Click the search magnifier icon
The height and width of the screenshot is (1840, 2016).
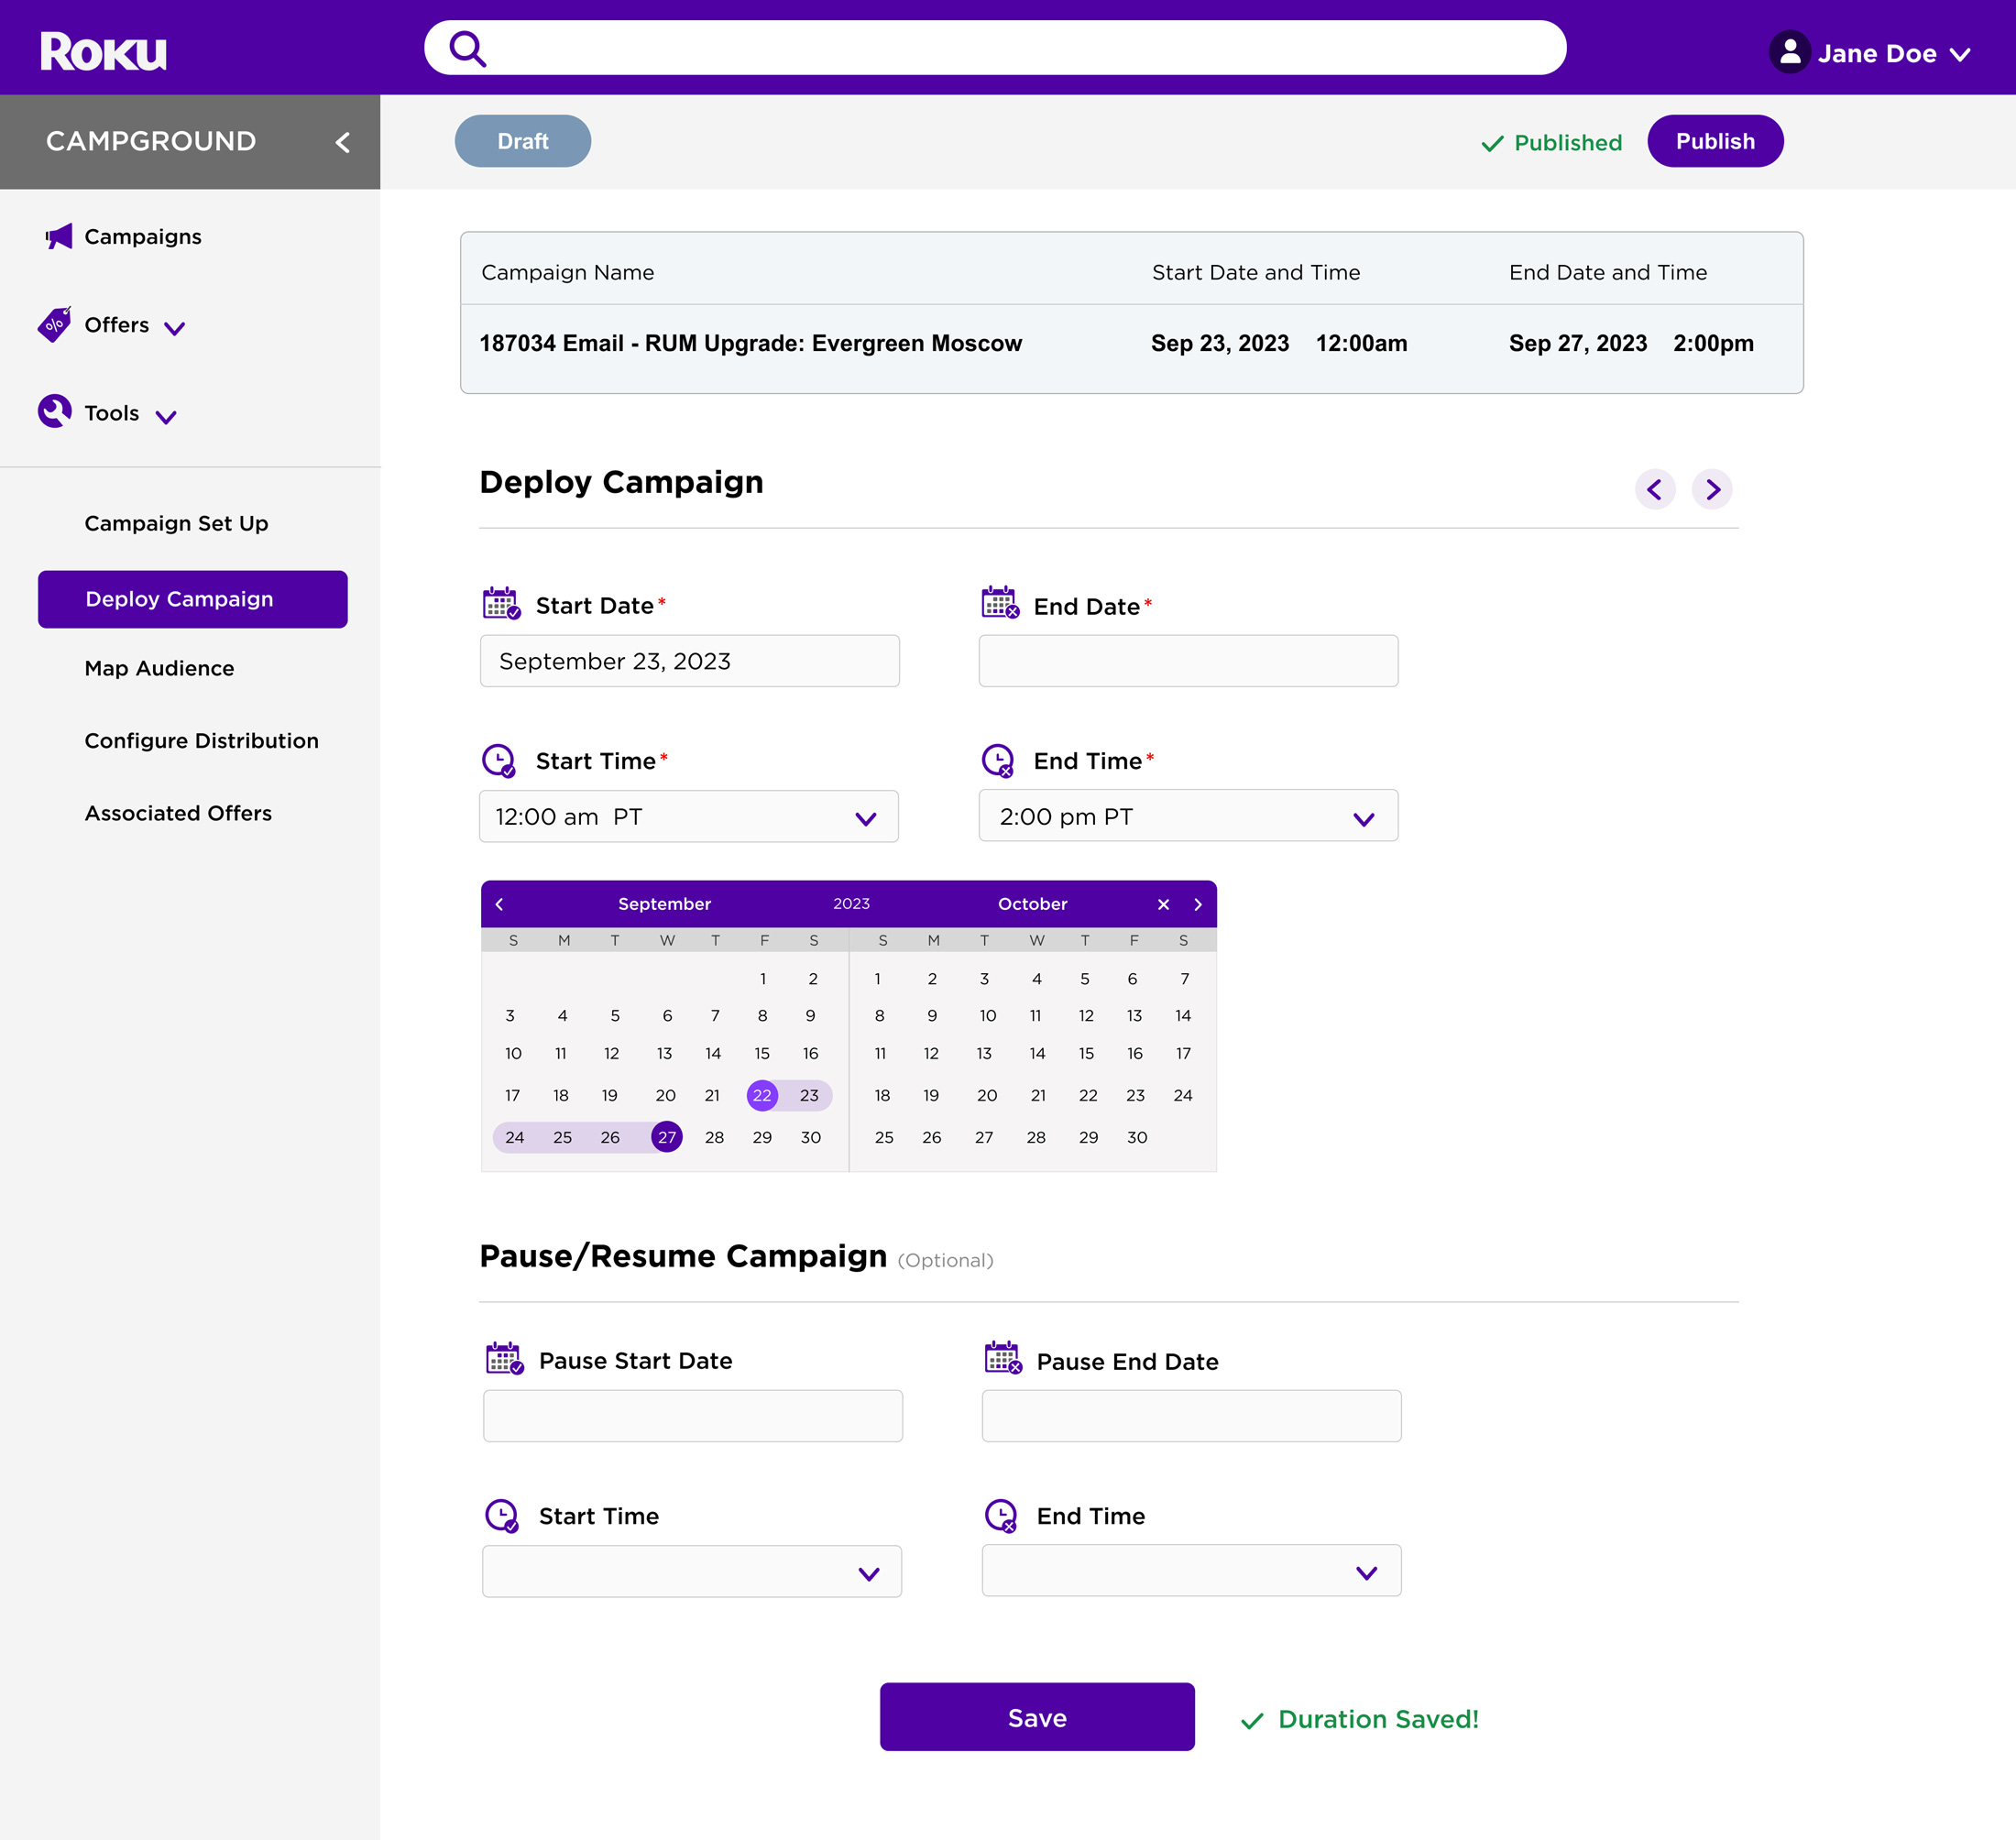click(x=467, y=48)
